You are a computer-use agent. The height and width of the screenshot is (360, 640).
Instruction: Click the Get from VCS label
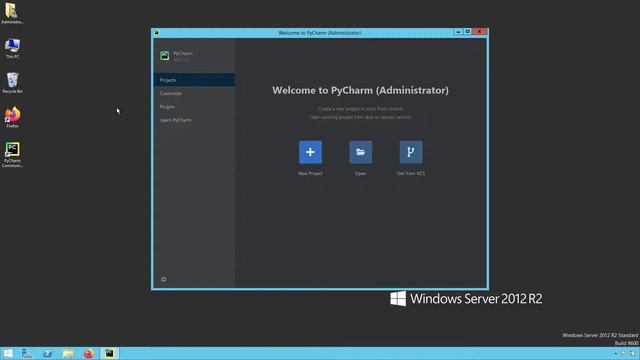click(x=411, y=173)
